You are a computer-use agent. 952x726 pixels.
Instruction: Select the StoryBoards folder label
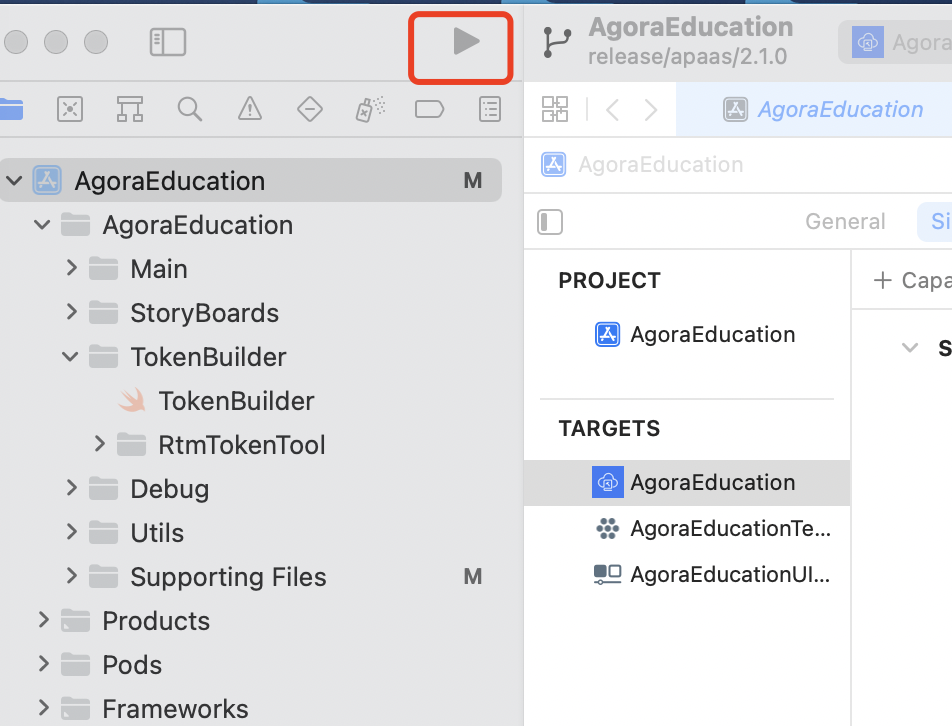coord(205,313)
